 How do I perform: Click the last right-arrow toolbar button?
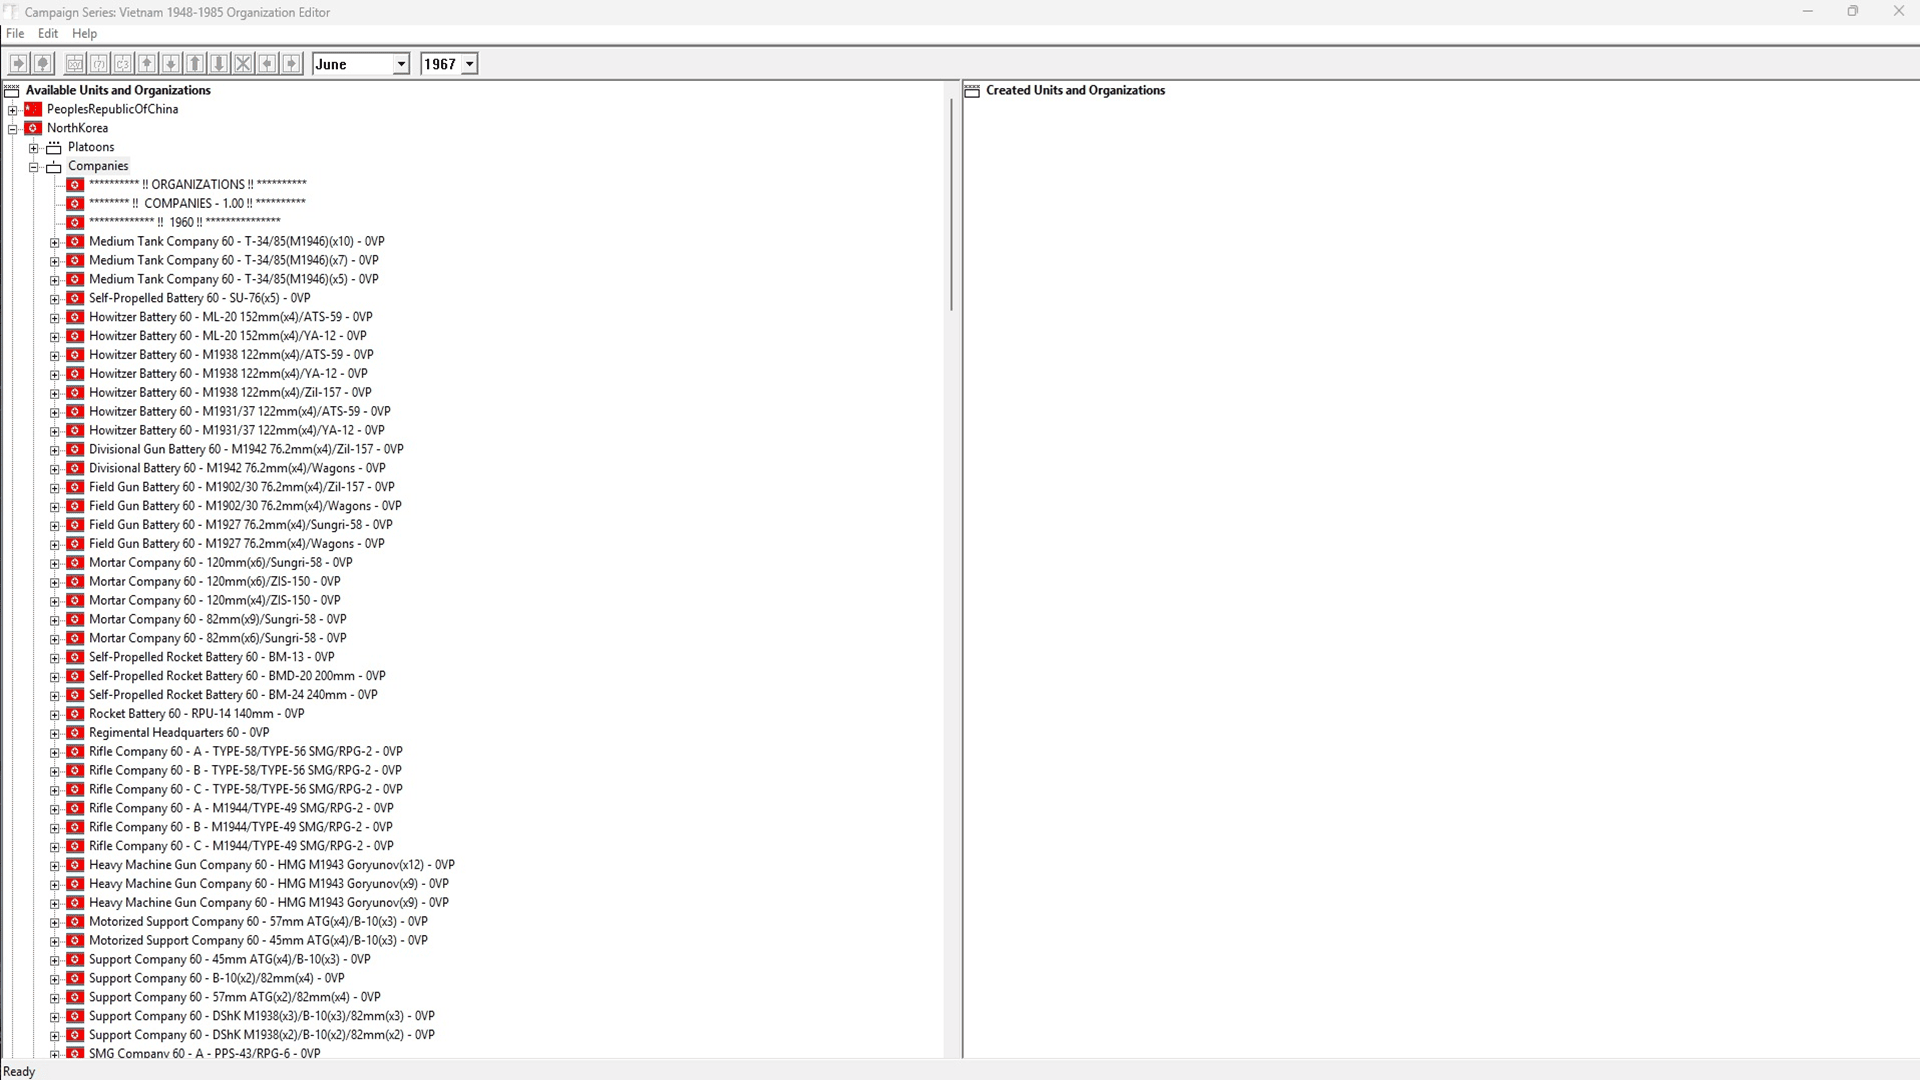click(x=291, y=64)
